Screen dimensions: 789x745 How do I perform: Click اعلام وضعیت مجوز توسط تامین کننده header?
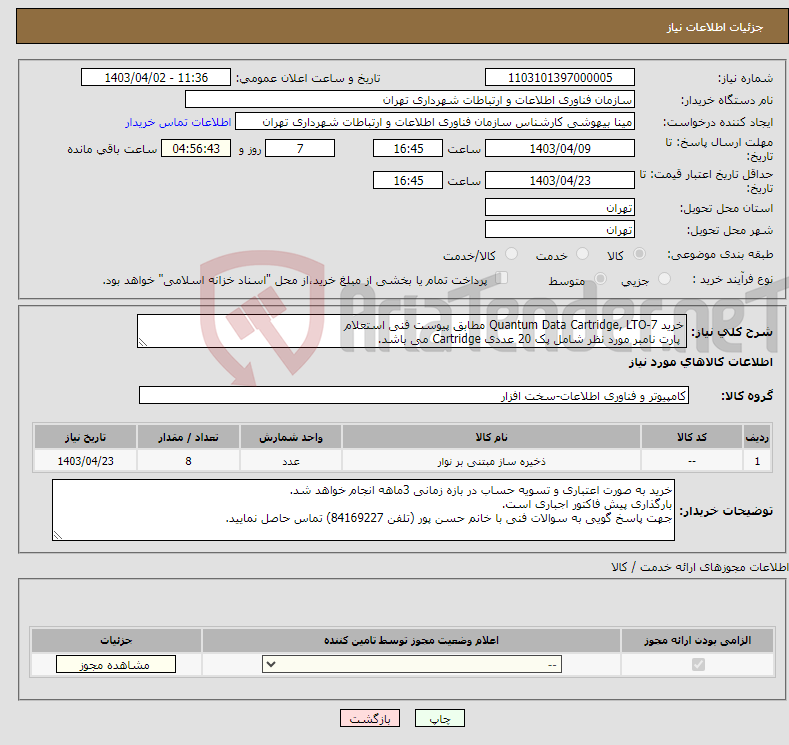pyautogui.click(x=412, y=640)
